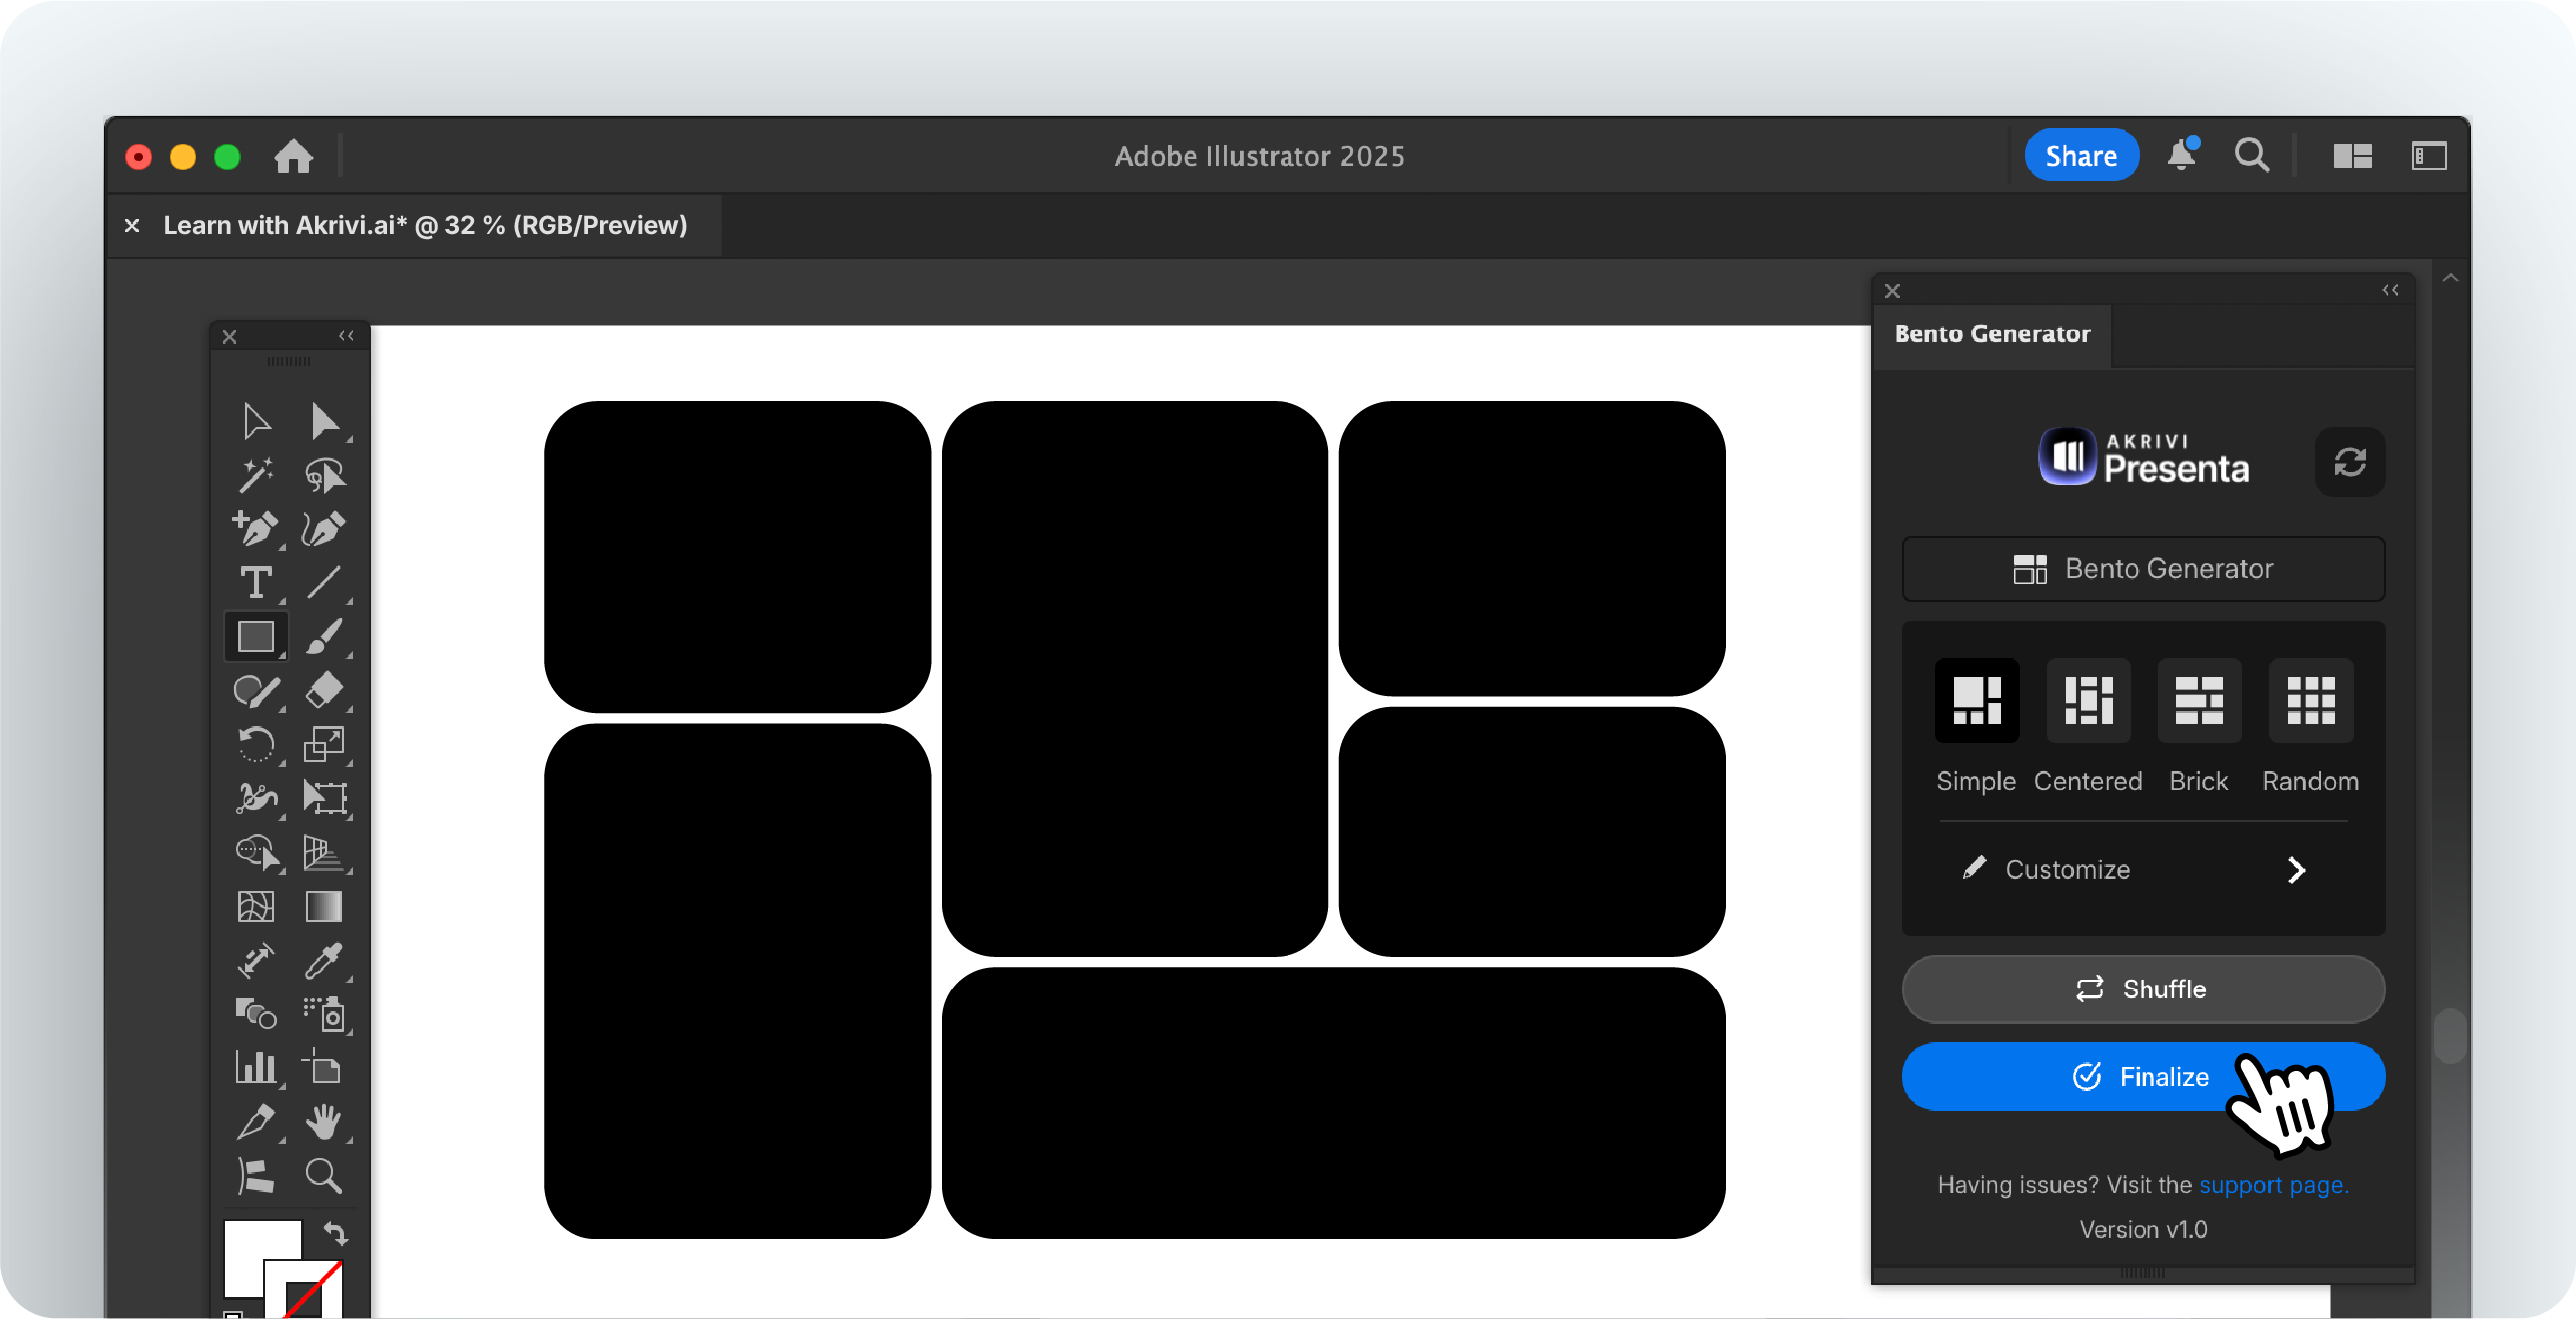Click the Presenta refresh icon
This screenshot has width=2576, height=1319.
[x=2350, y=462]
